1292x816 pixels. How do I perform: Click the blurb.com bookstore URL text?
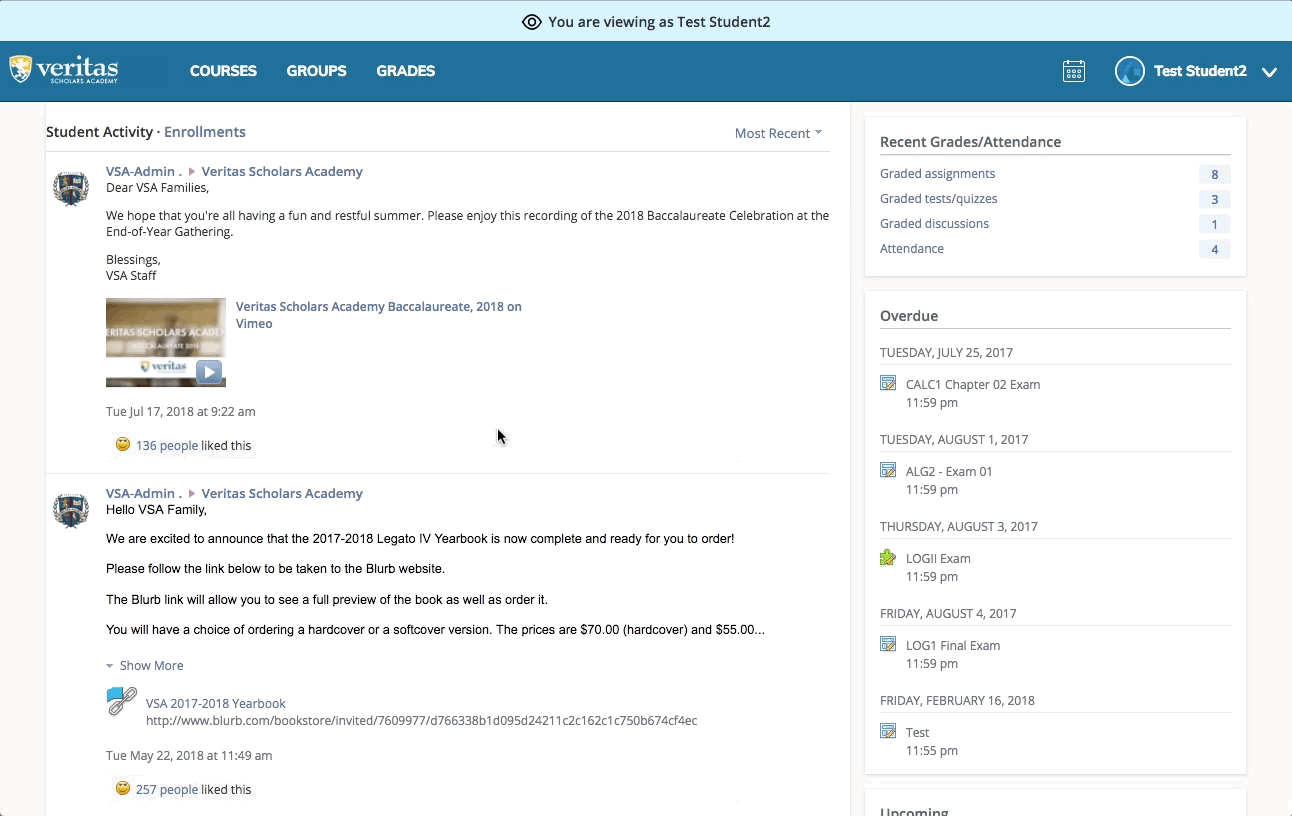tap(422, 721)
